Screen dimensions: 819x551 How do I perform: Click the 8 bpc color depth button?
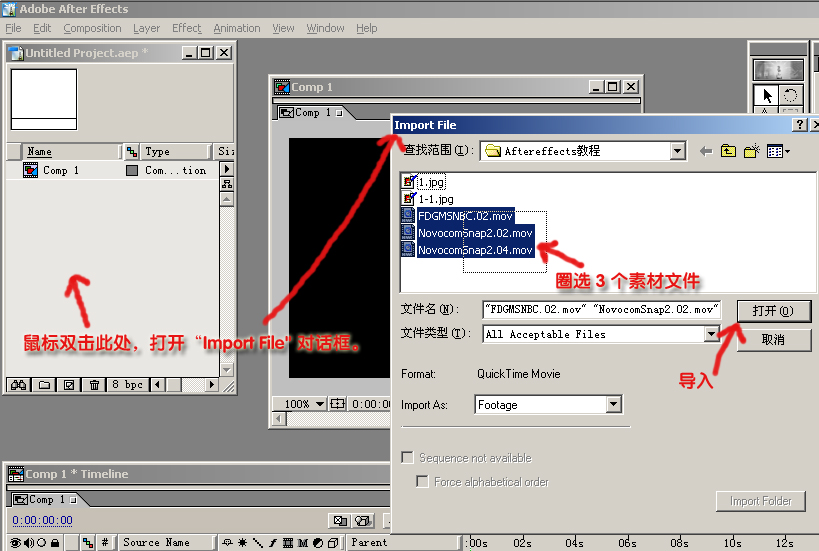coord(127,385)
